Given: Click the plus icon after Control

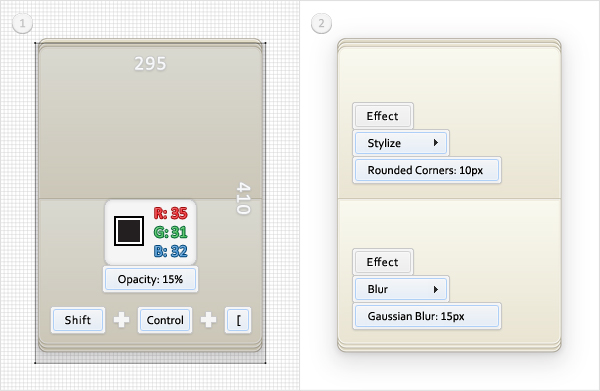Looking at the screenshot, I should click(x=209, y=320).
